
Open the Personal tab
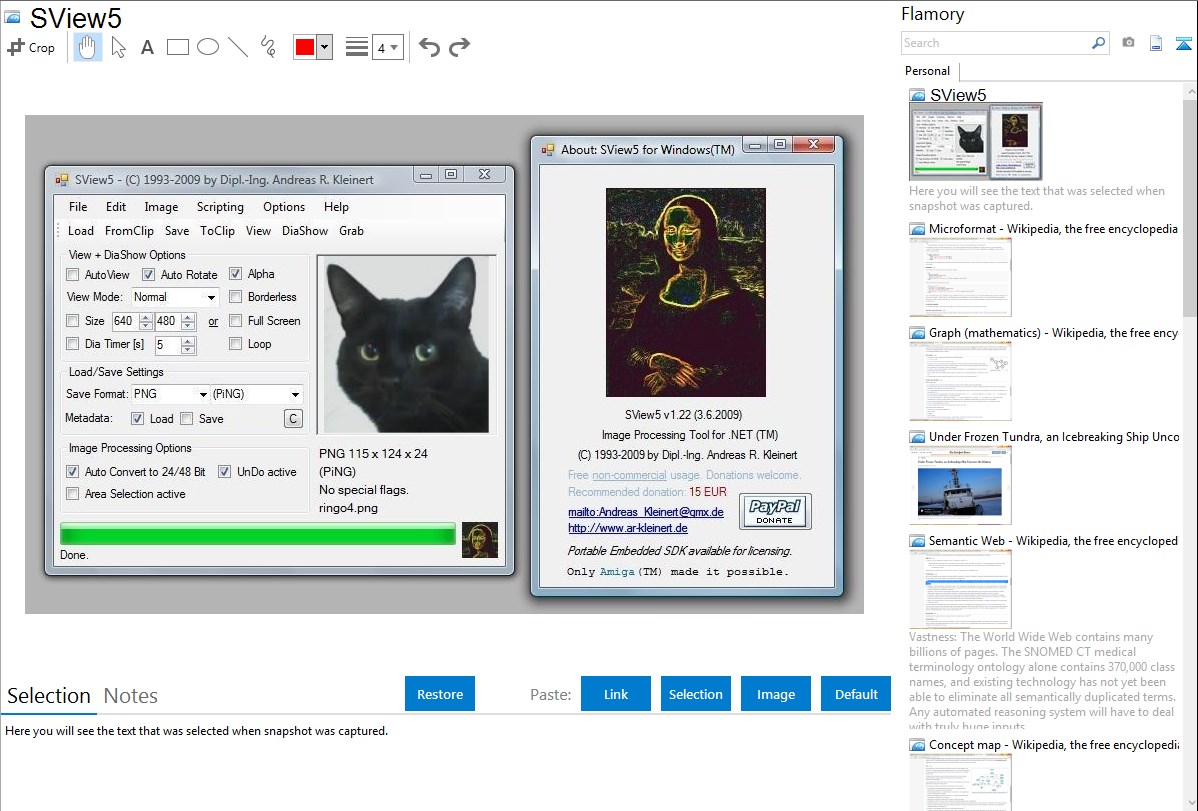927,71
